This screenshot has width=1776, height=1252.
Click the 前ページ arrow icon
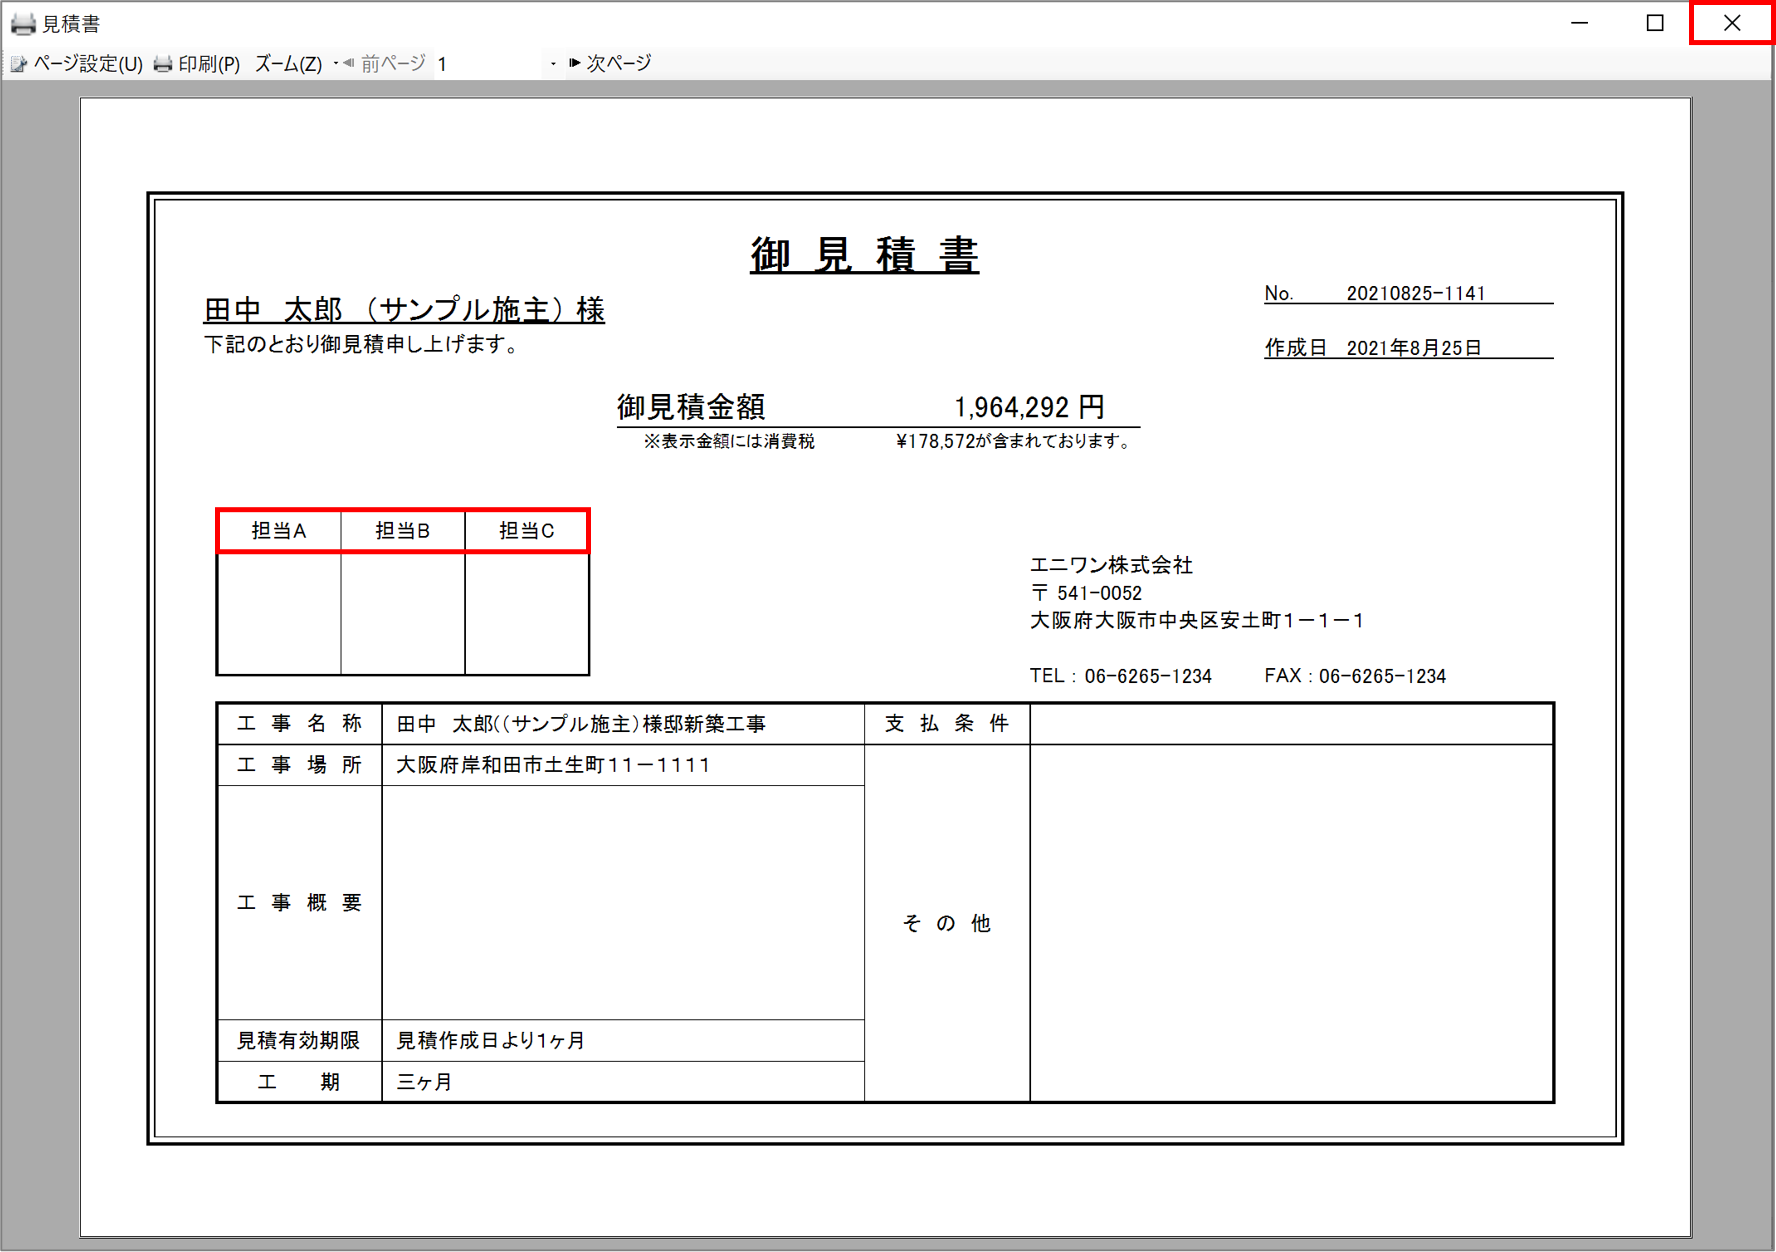coord(348,63)
